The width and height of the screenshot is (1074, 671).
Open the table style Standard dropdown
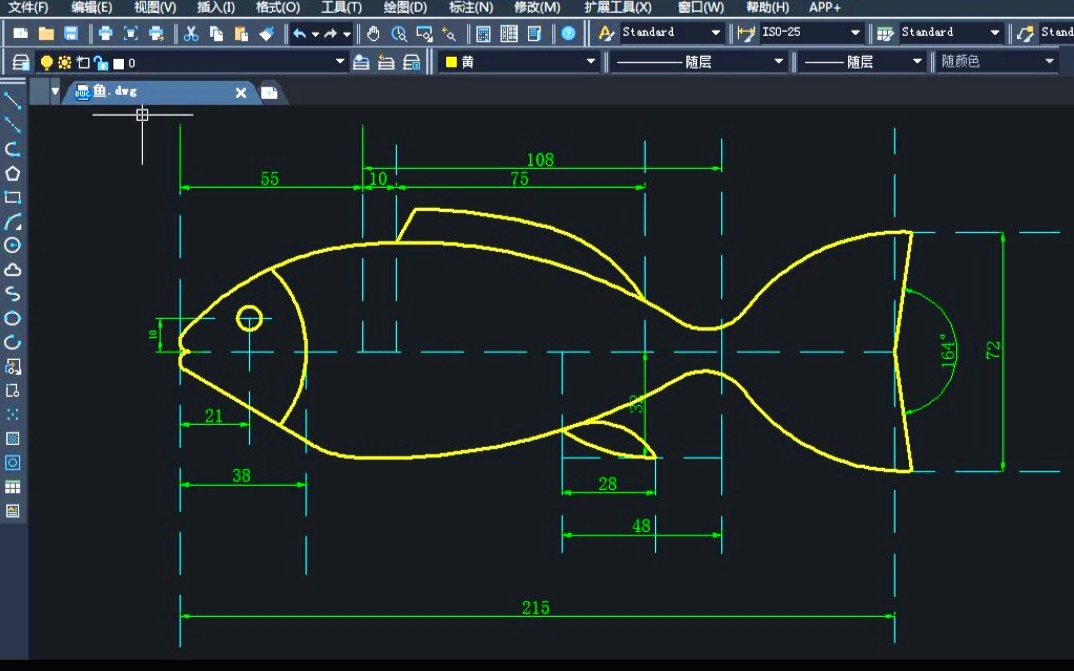pos(995,32)
